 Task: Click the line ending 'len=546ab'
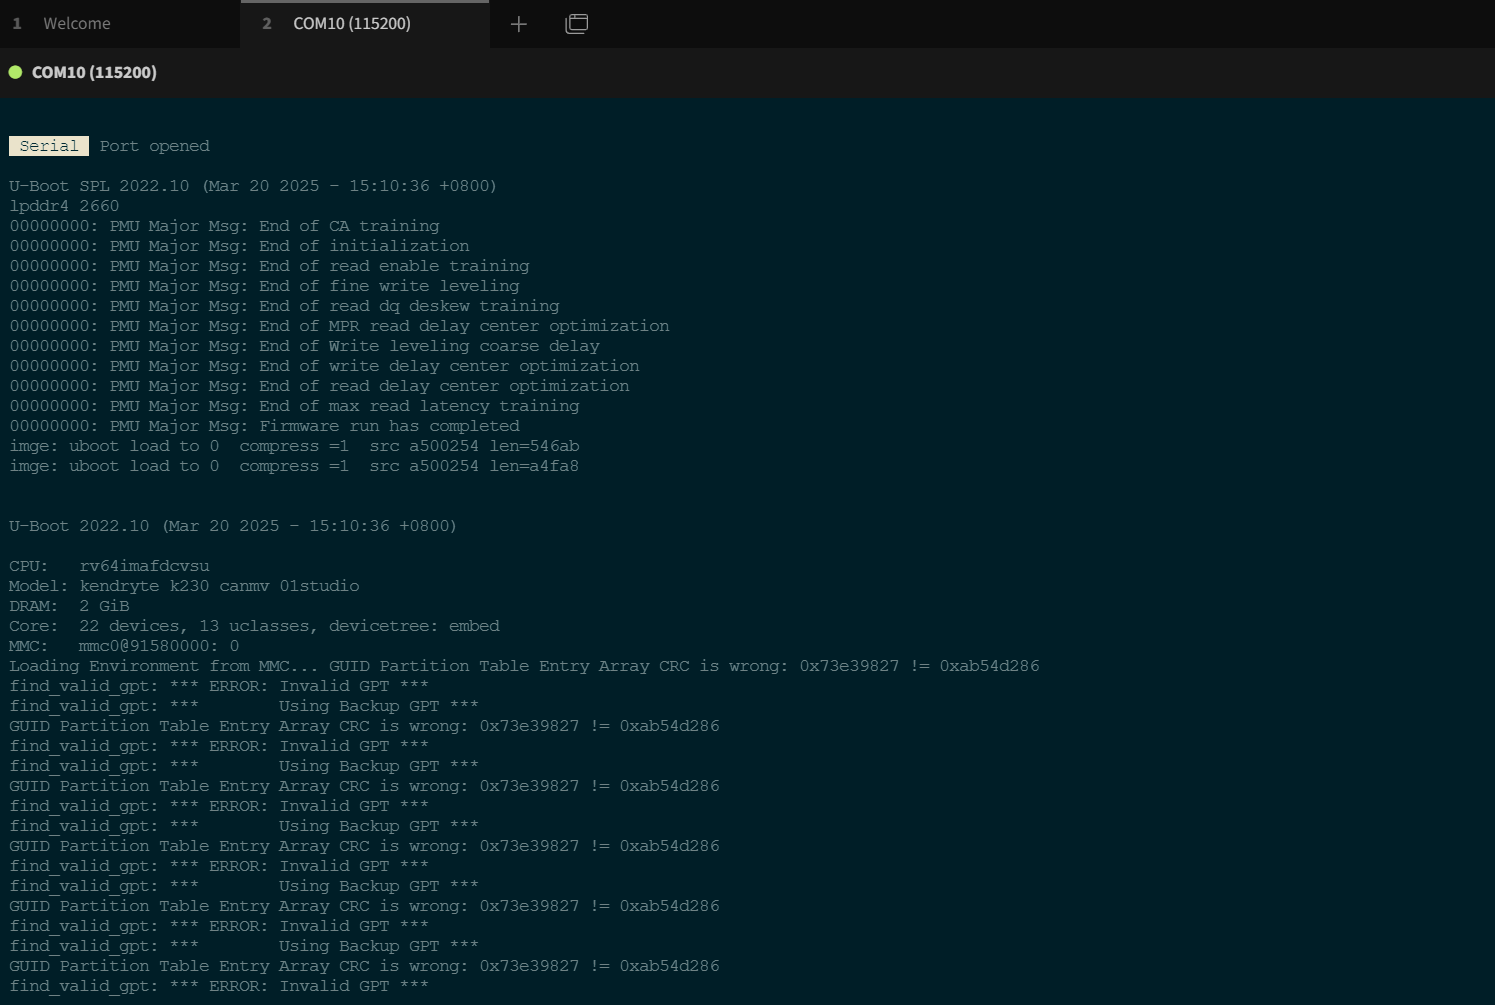point(294,446)
